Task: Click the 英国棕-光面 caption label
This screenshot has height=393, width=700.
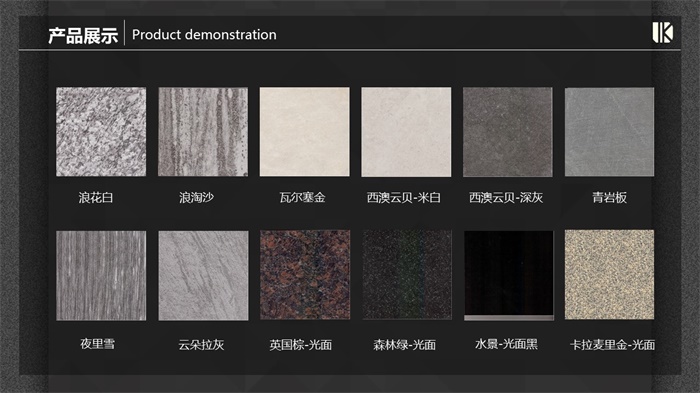Action: (x=300, y=345)
